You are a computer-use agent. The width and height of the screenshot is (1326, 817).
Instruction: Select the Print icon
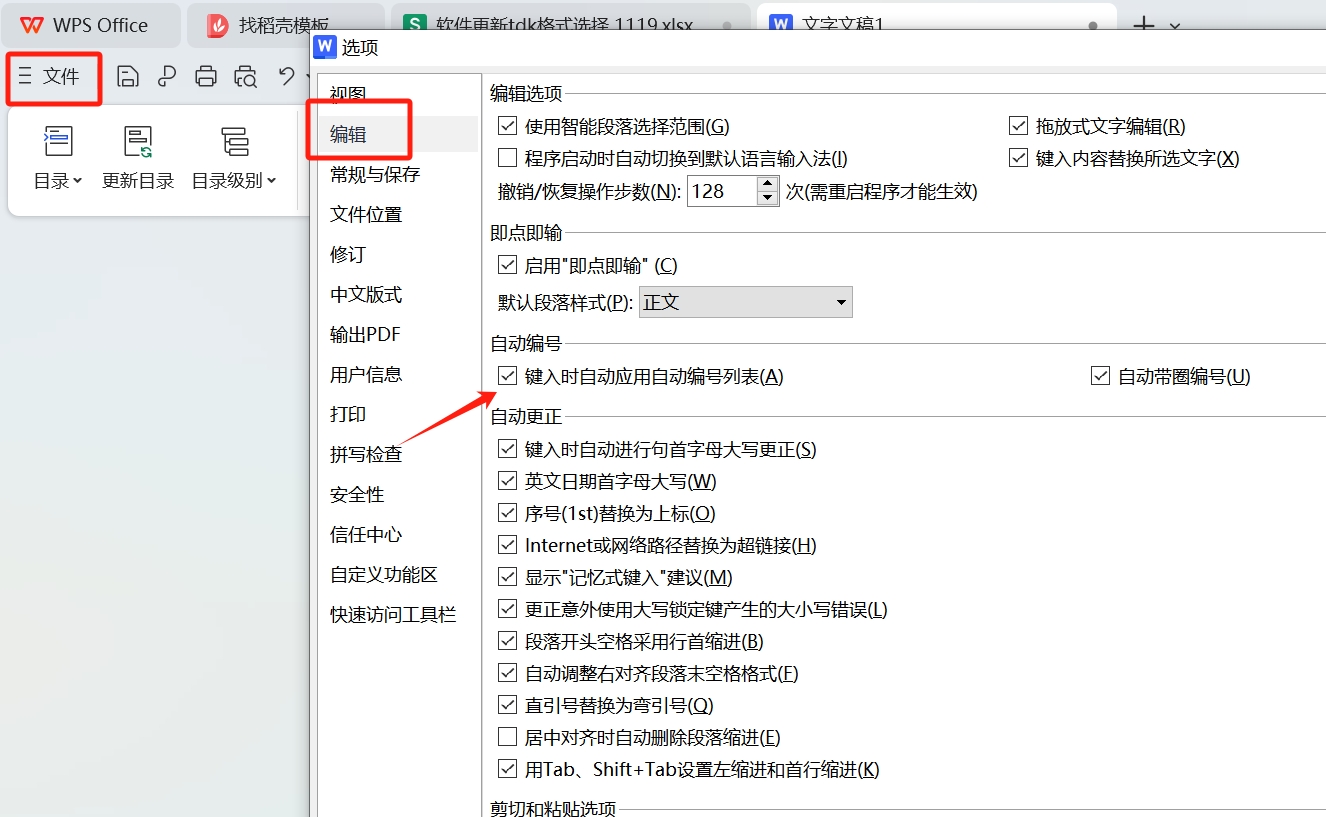point(205,76)
